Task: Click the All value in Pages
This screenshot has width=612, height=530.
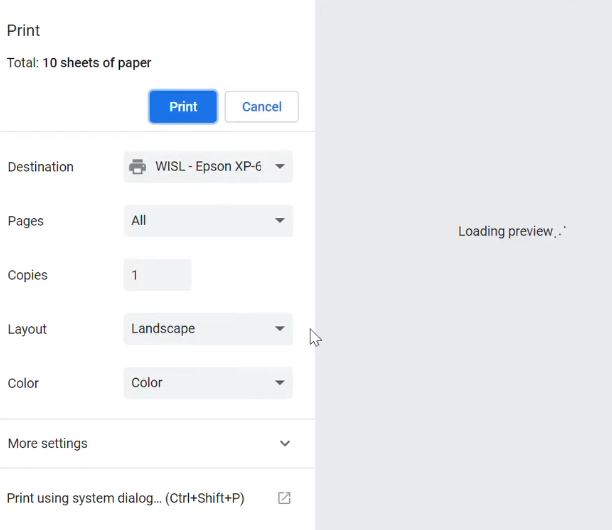Action: pos(139,221)
